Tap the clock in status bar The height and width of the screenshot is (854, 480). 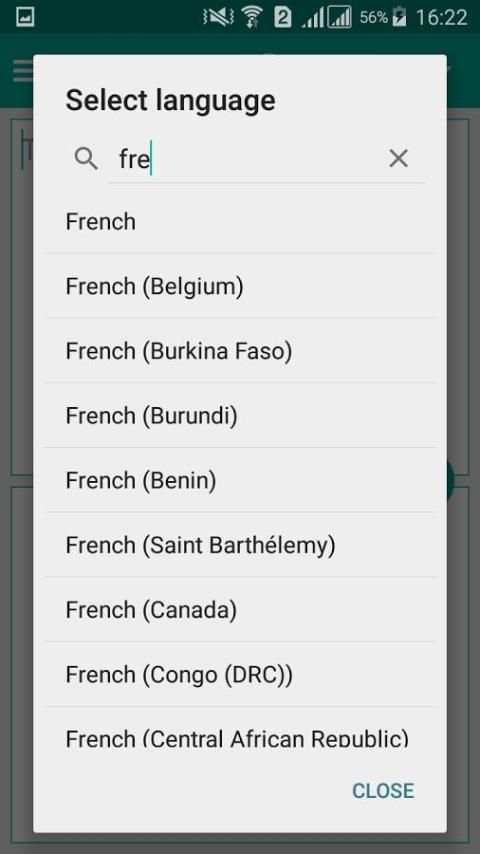[441, 17]
